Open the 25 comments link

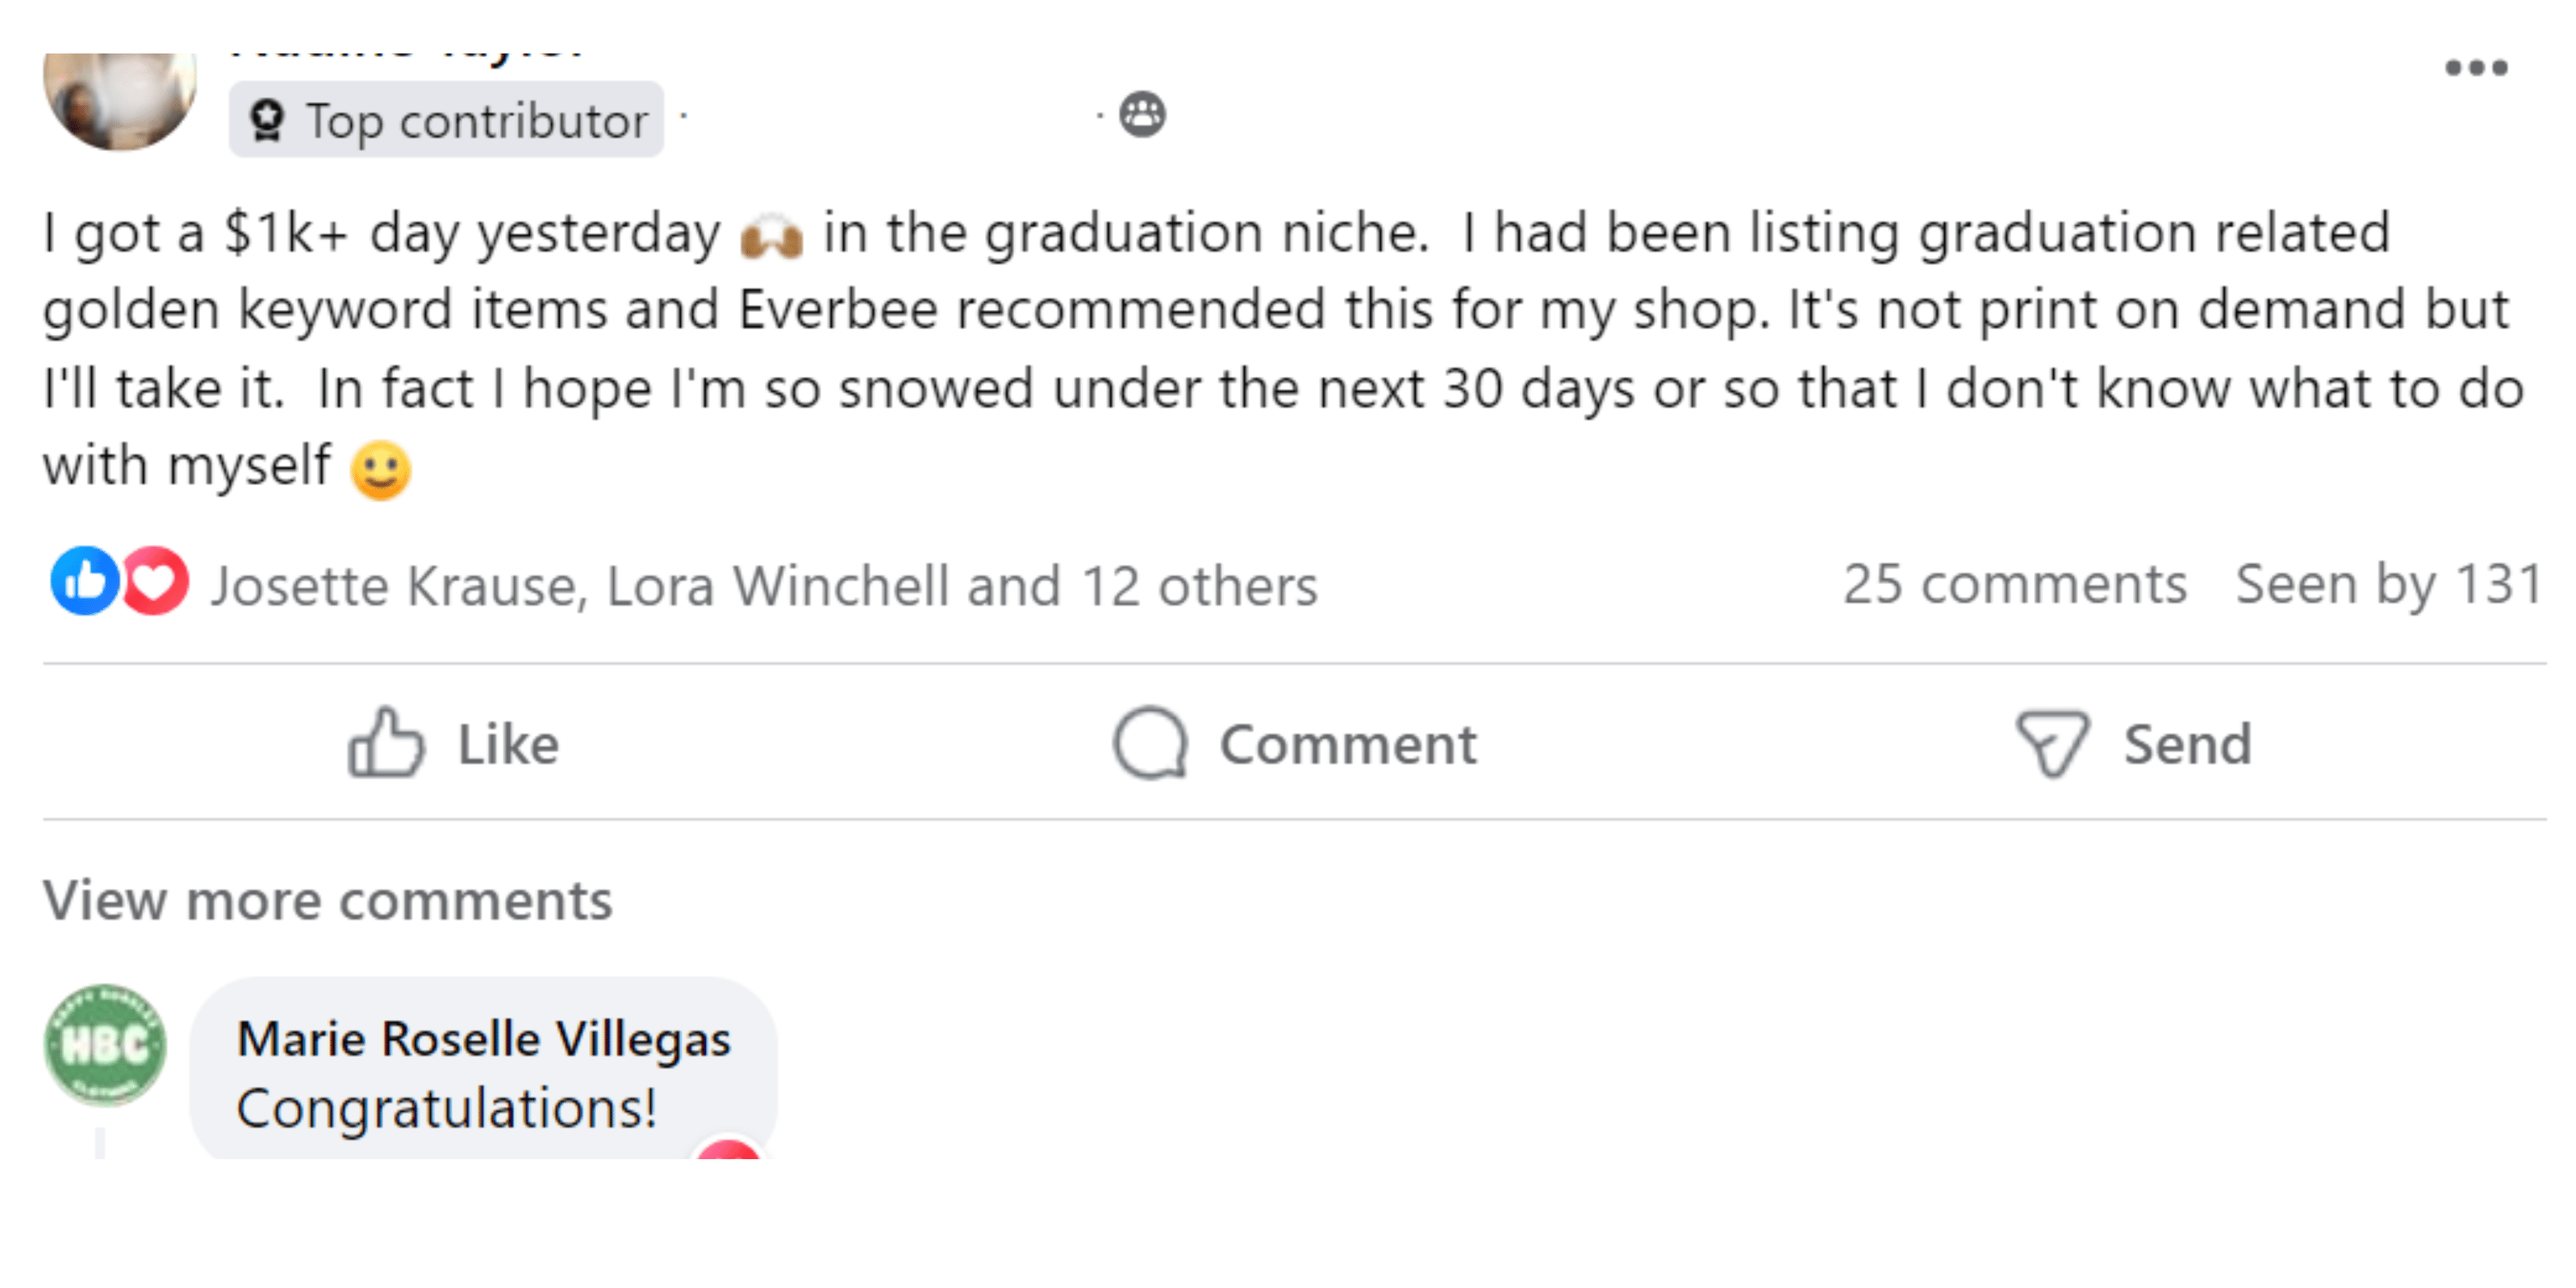tap(2014, 584)
